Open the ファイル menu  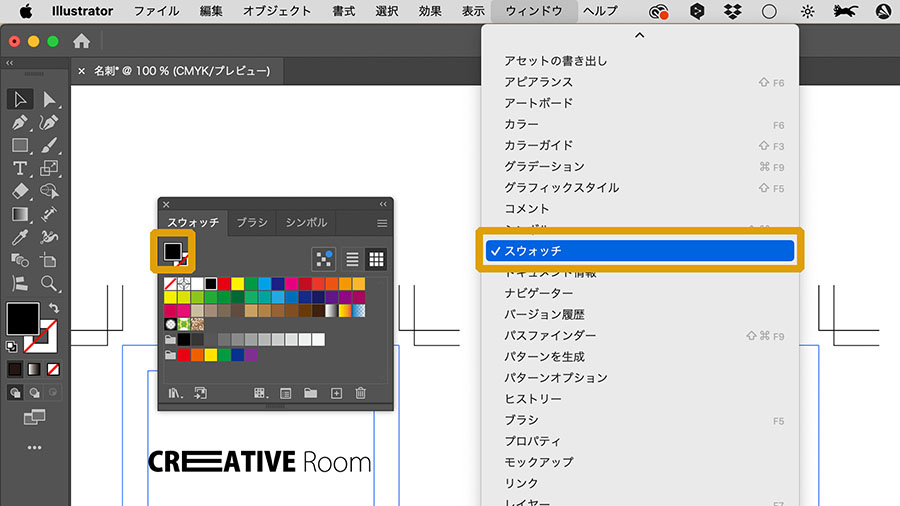(x=156, y=11)
